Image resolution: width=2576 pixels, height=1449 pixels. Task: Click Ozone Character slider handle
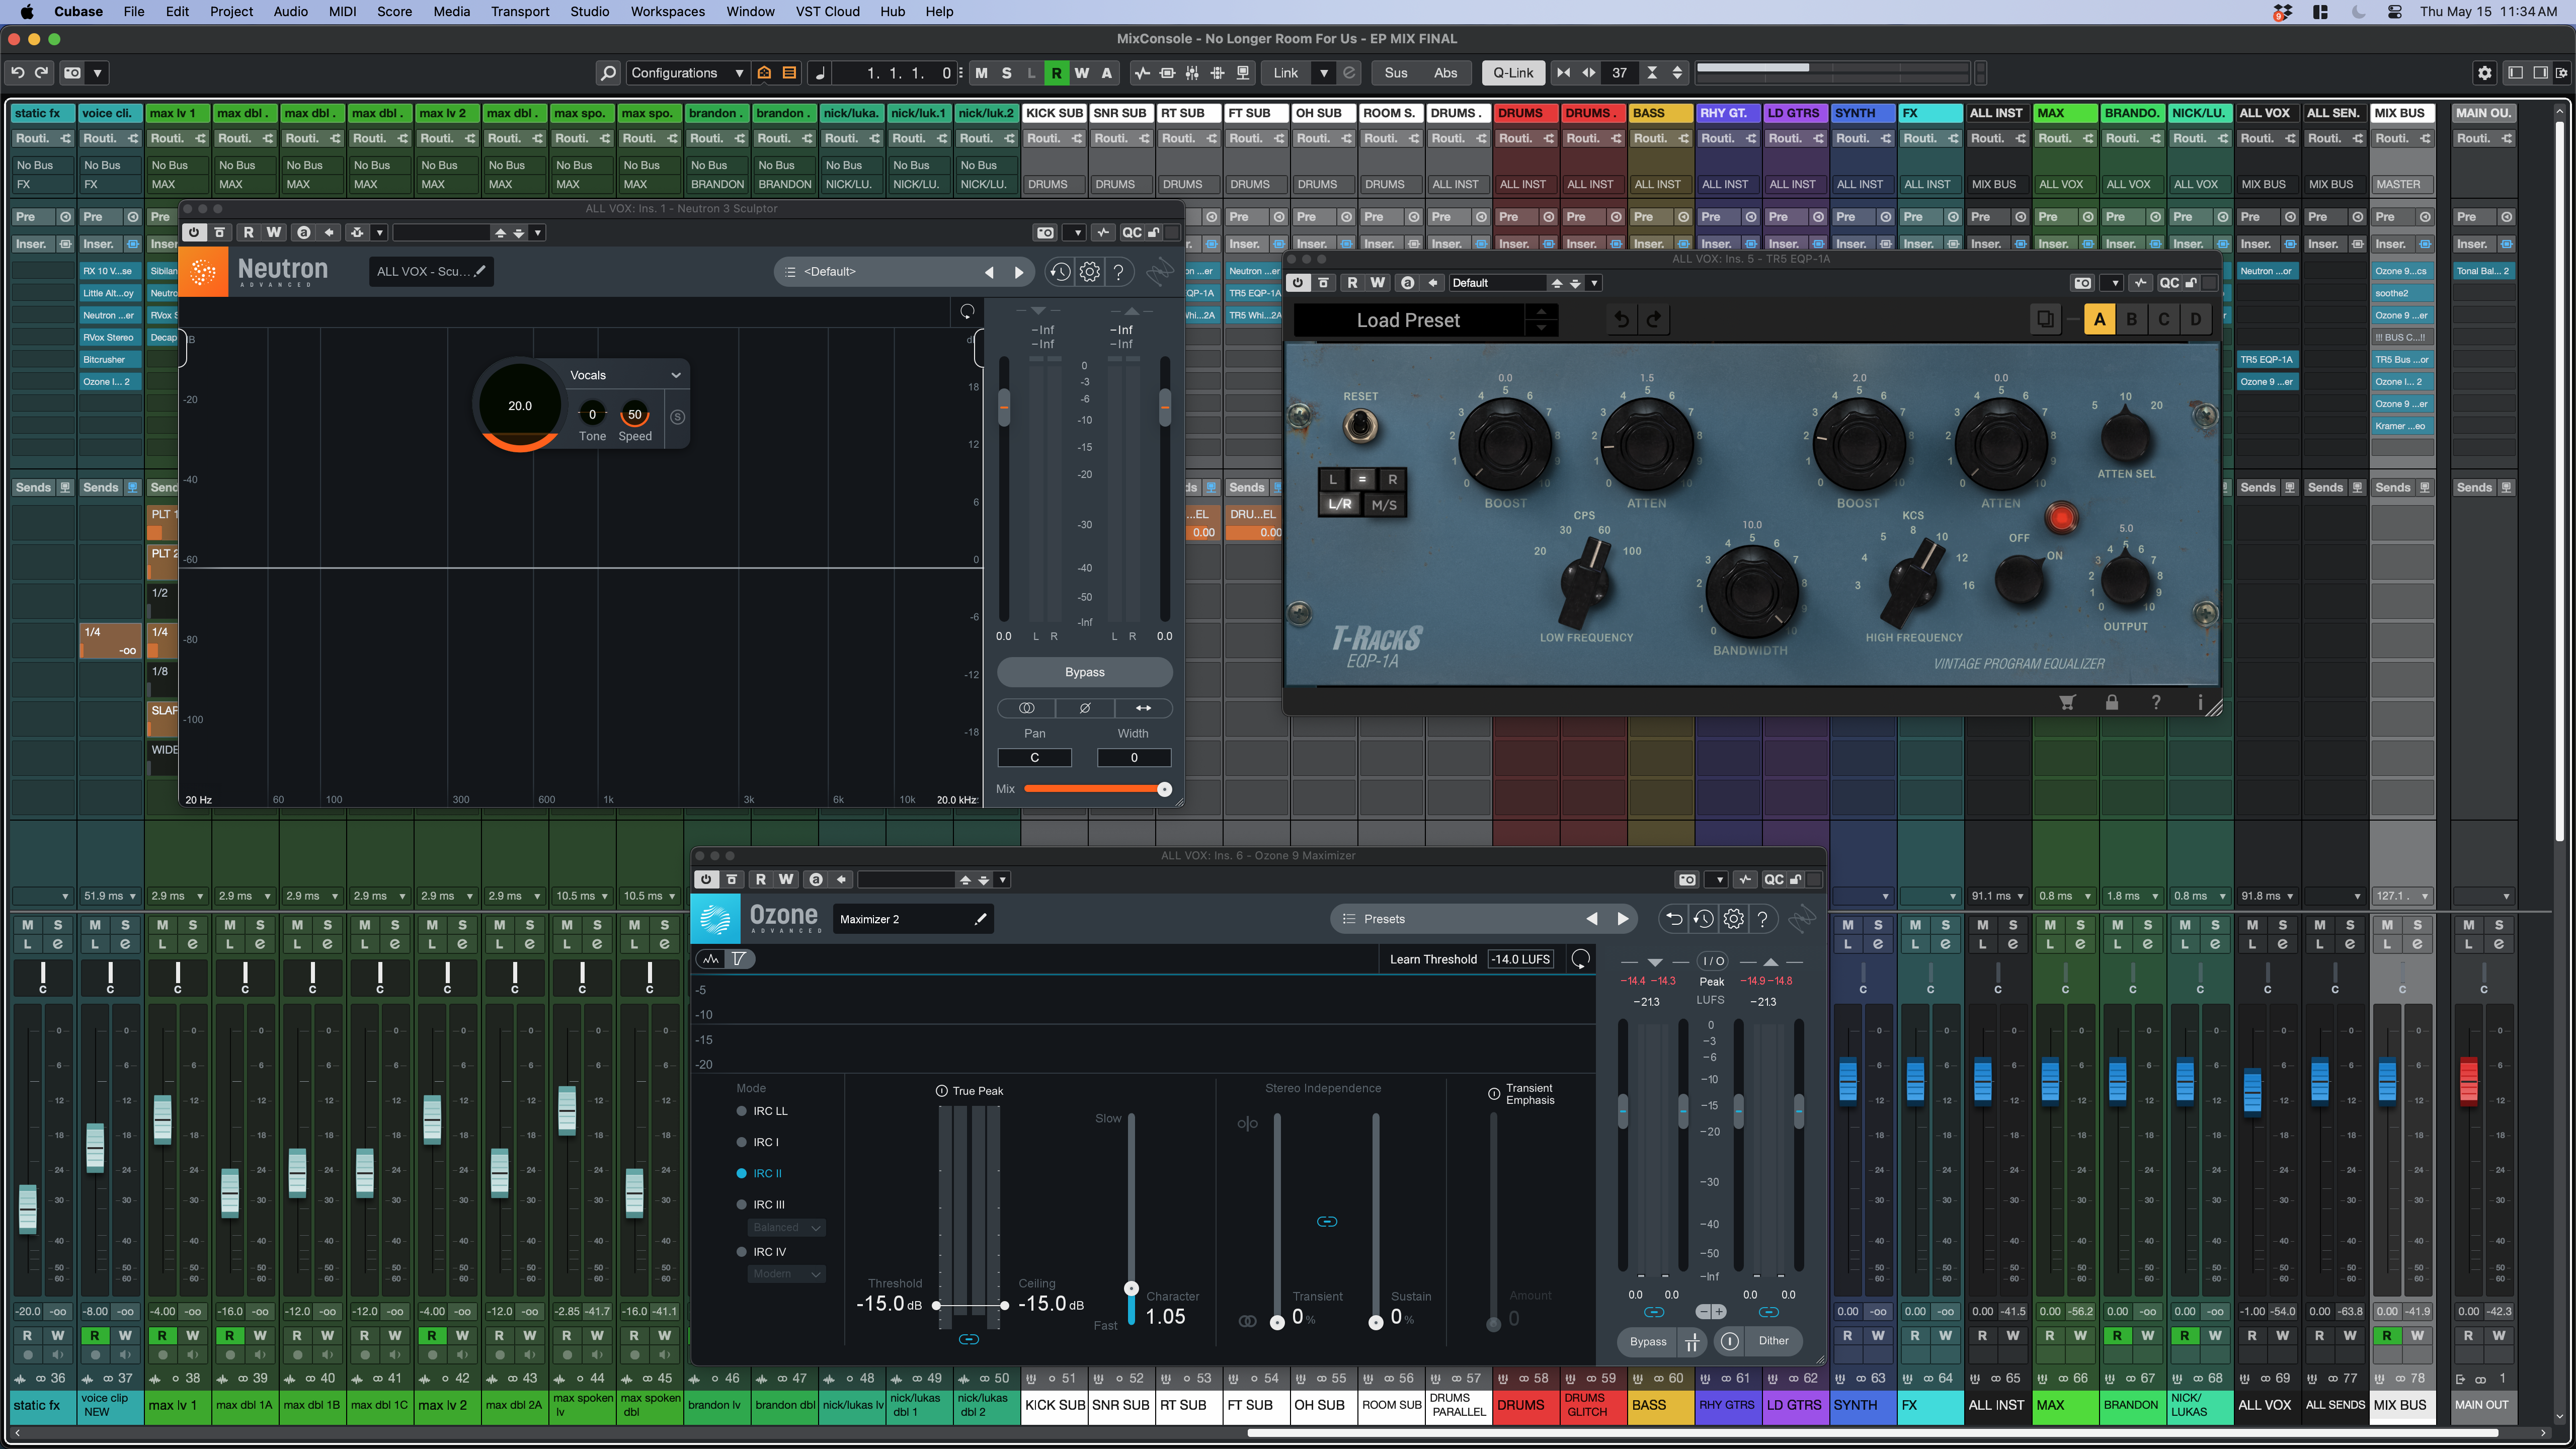[x=1131, y=1288]
